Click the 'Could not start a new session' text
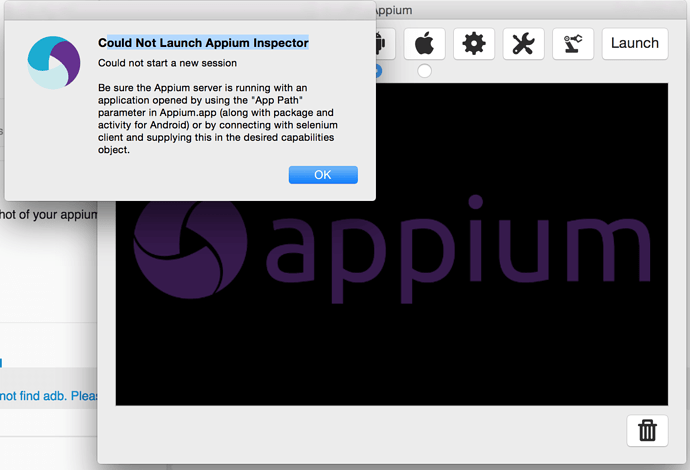 tap(167, 63)
